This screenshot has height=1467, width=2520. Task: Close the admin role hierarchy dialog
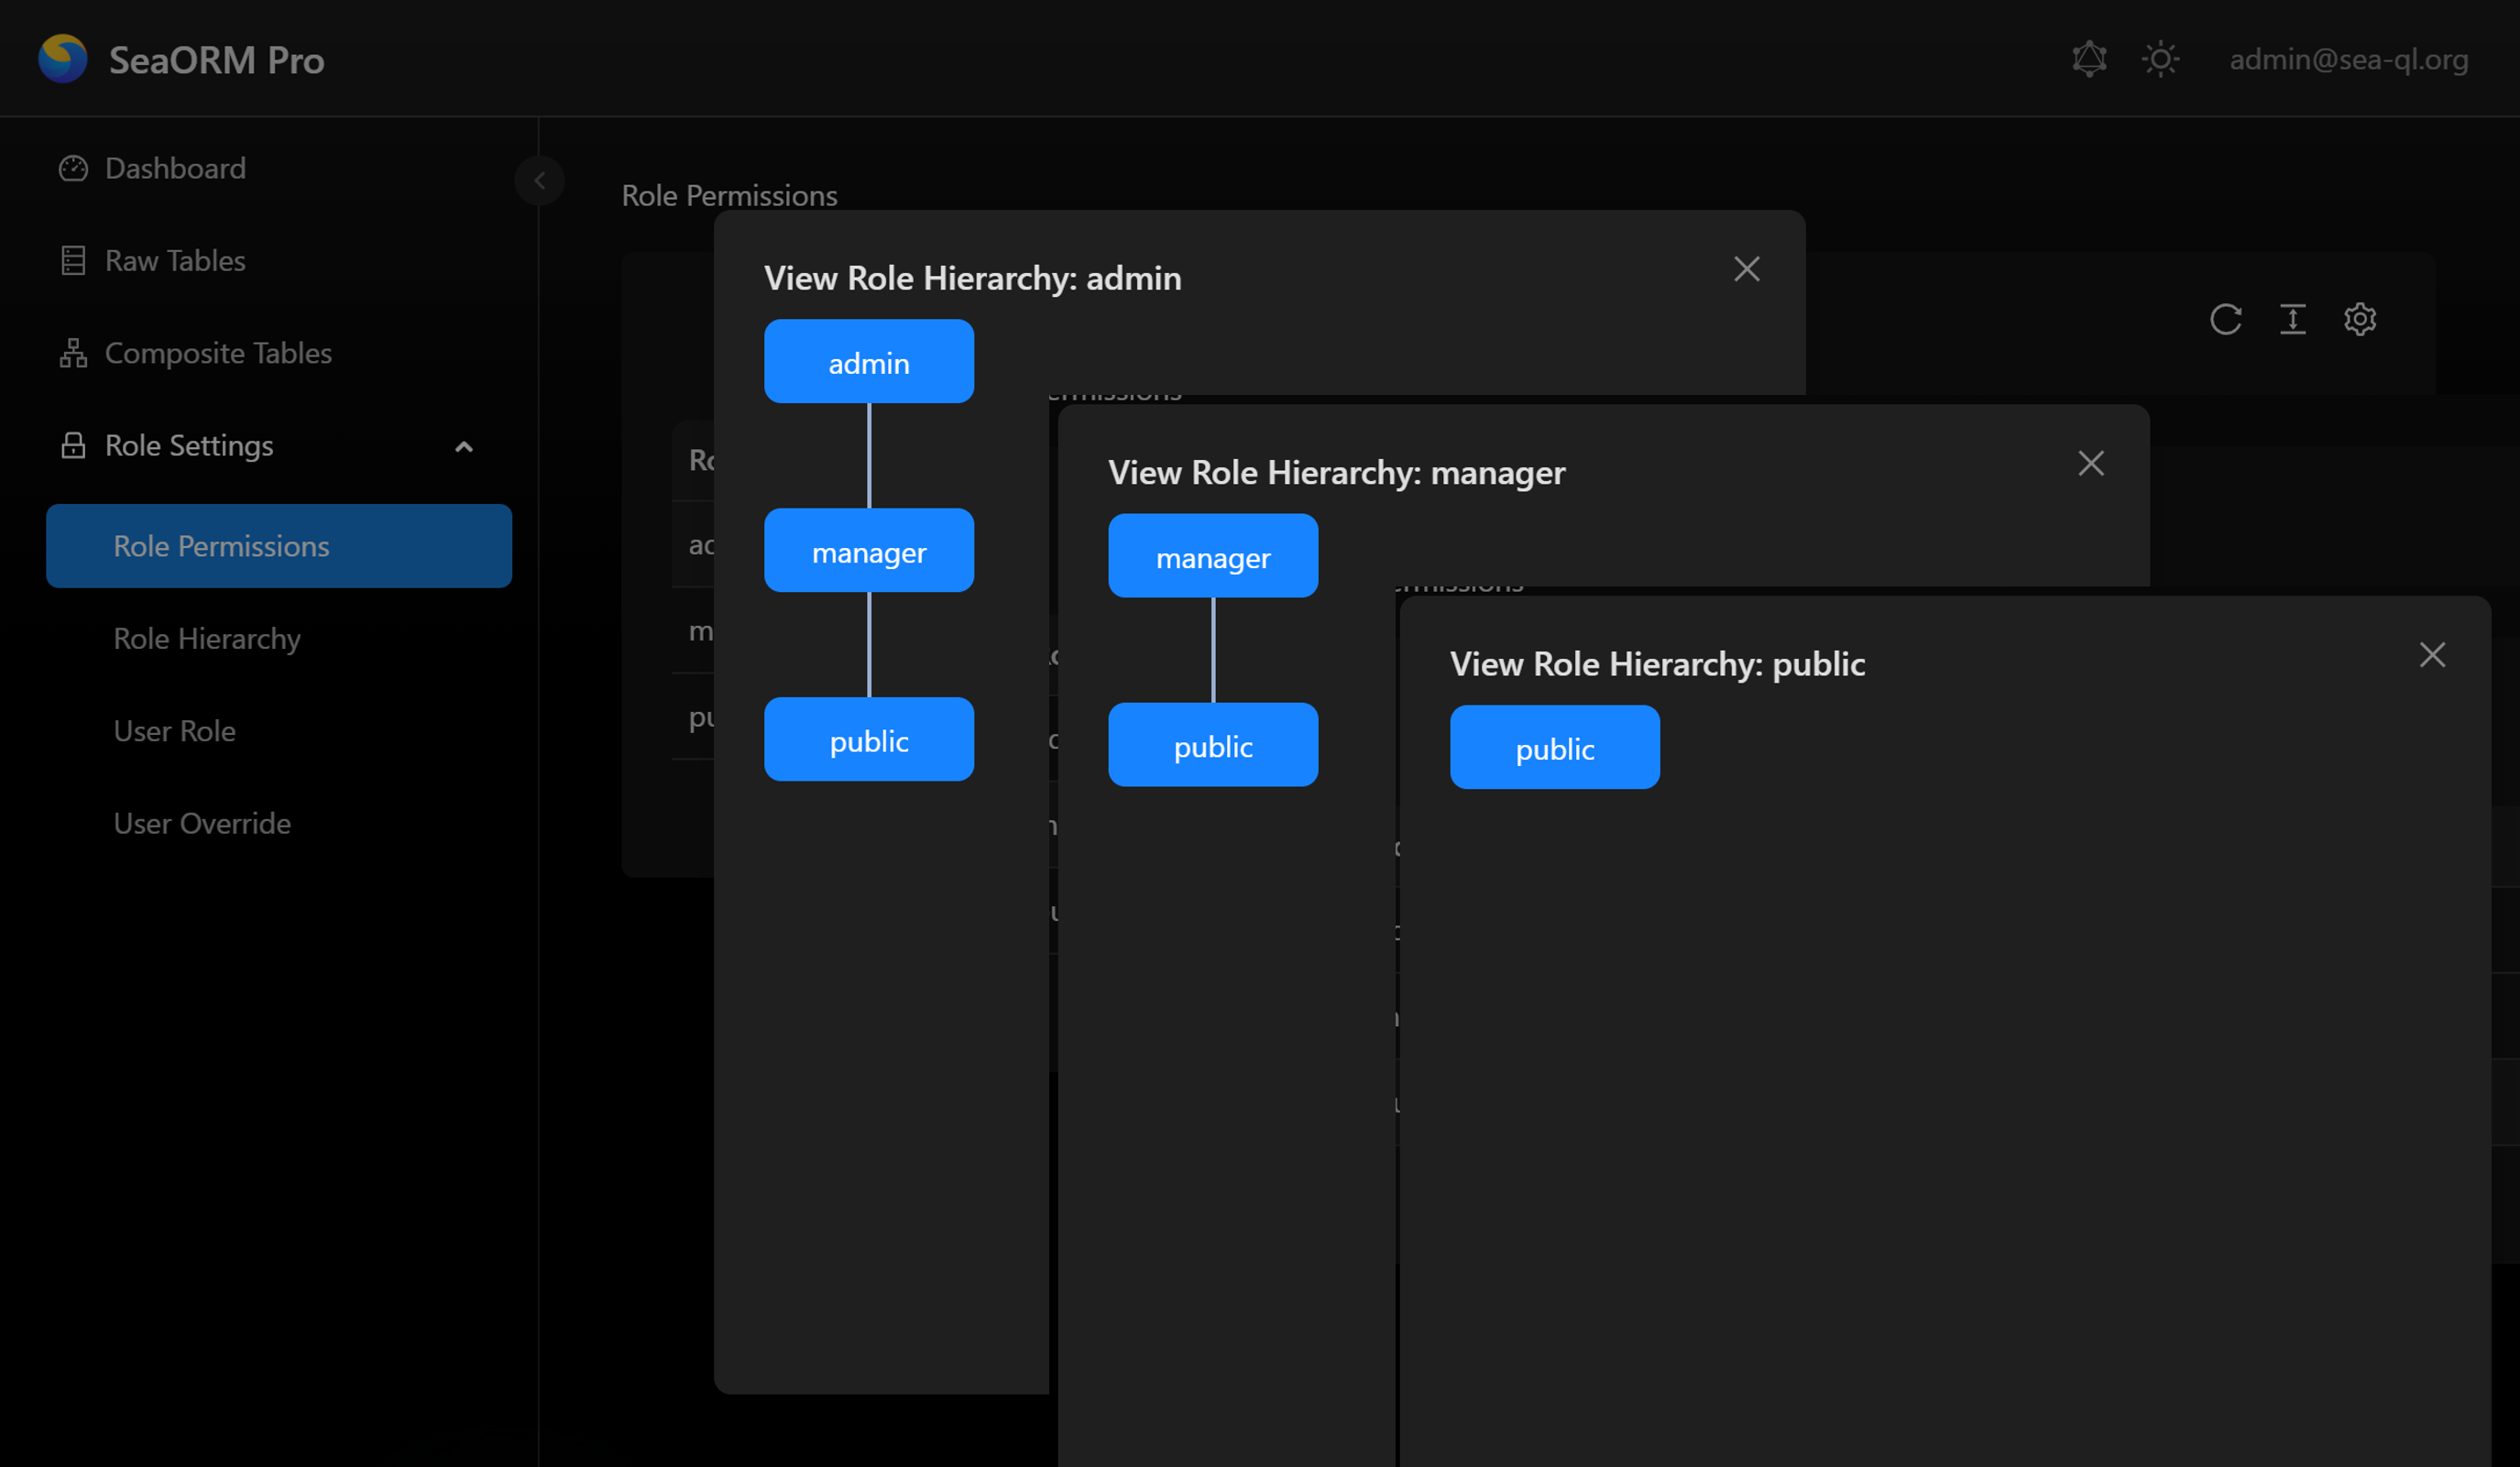(x=1746, y=269)
